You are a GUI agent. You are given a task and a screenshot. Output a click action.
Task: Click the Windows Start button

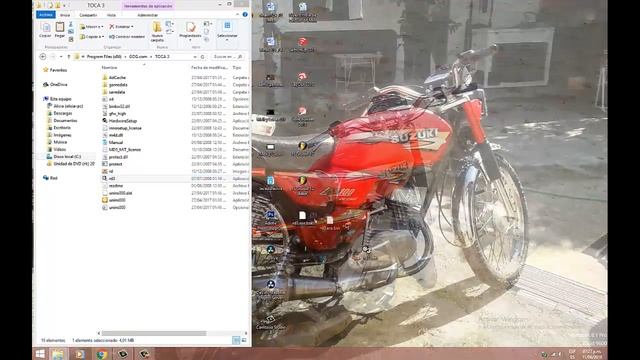(40, 354)
